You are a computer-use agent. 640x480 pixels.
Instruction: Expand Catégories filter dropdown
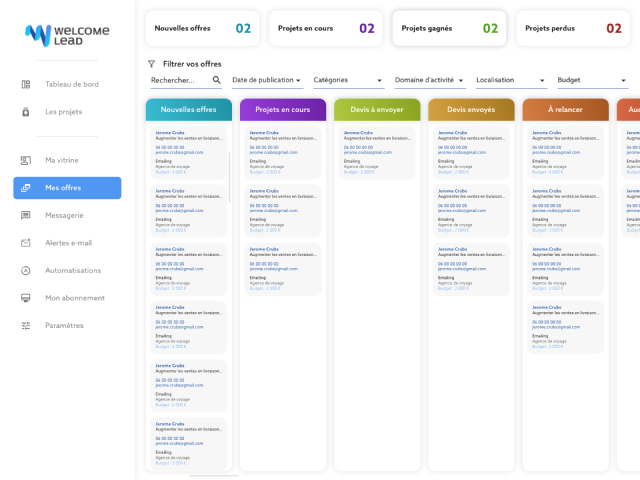(348, 80)
